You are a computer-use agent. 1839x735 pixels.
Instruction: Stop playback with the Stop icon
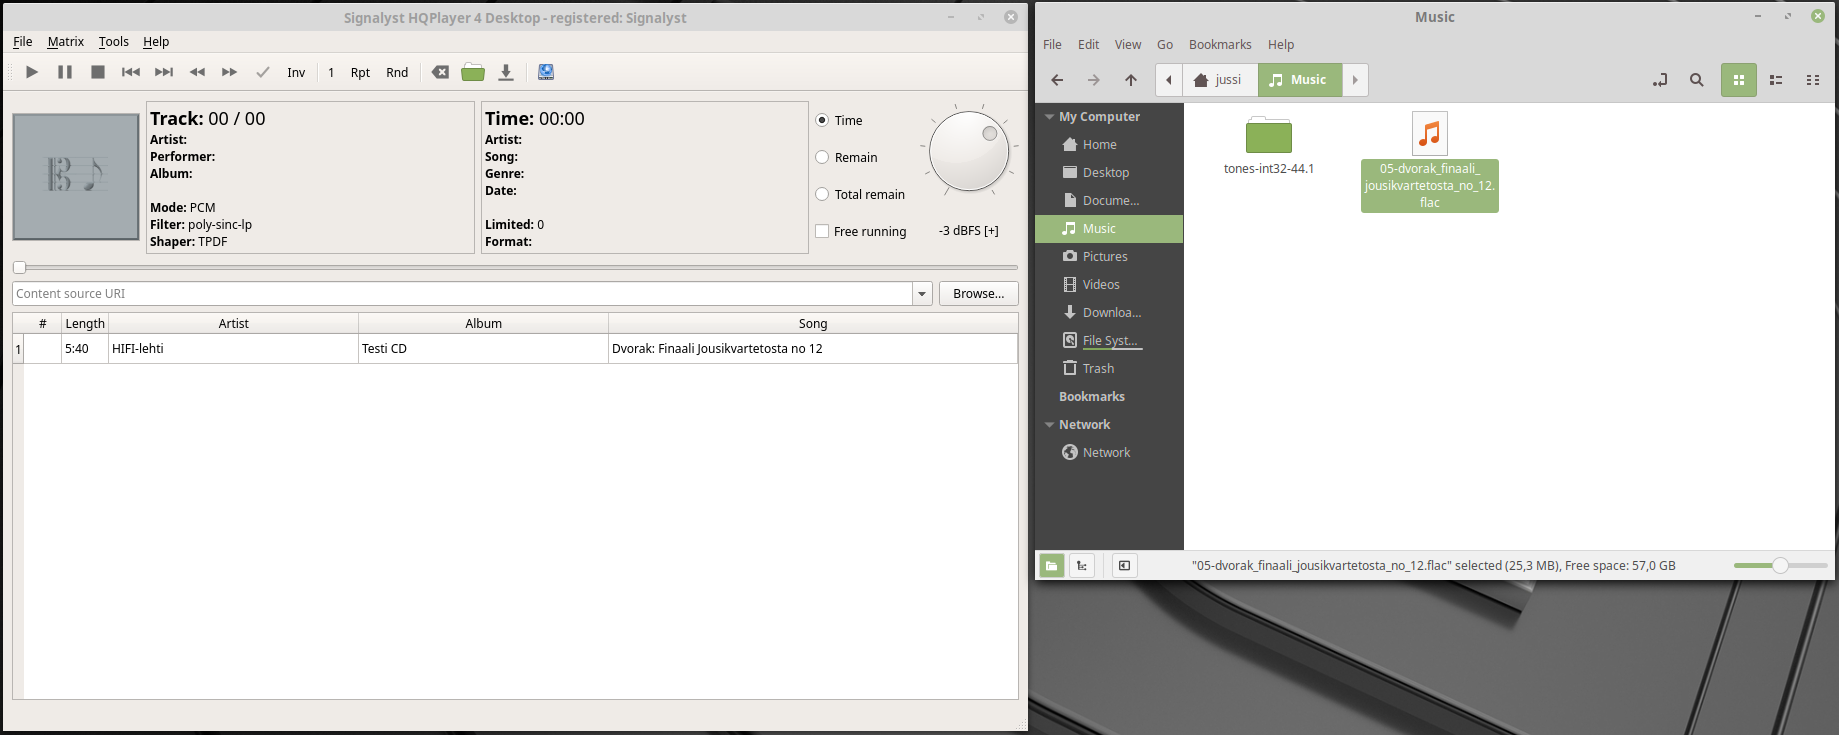coord(98,72)
